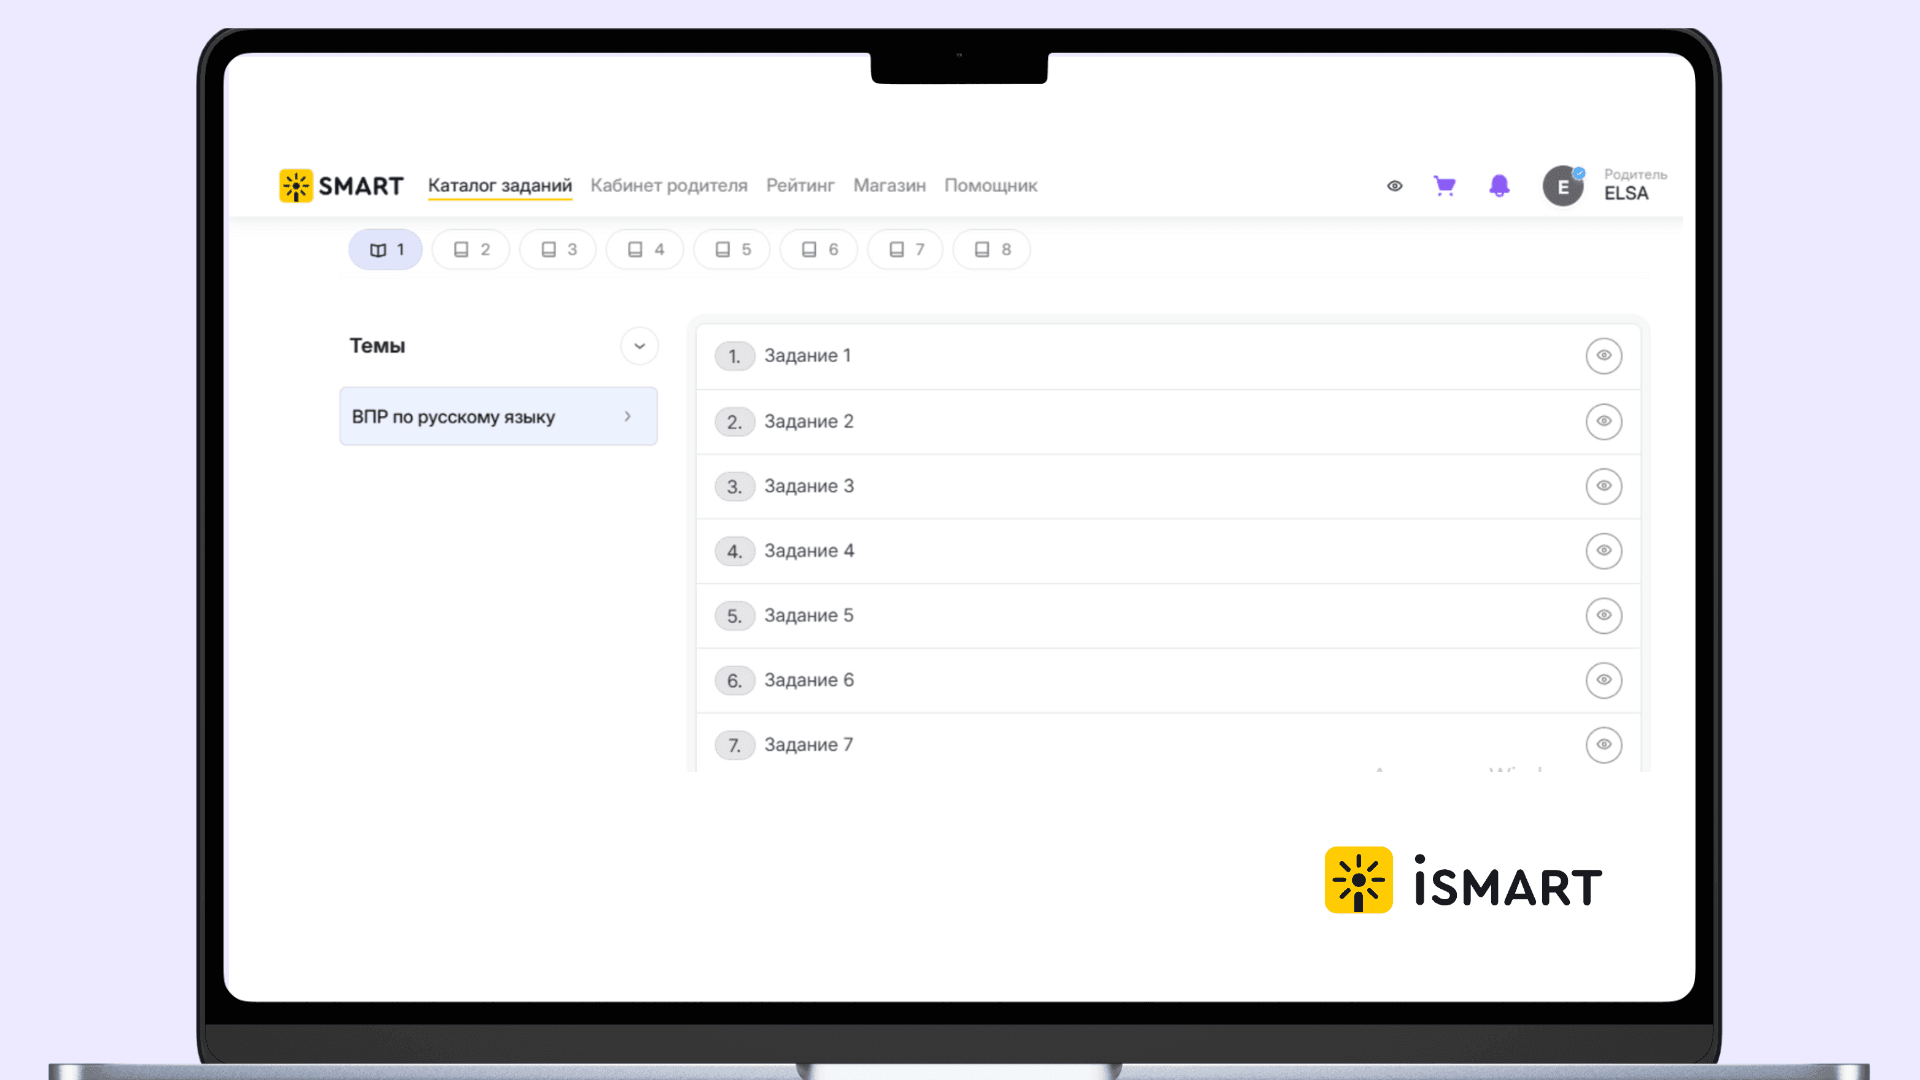
Task: Preview Задание 1 with eye button
Action: [x=1604, y=356]
